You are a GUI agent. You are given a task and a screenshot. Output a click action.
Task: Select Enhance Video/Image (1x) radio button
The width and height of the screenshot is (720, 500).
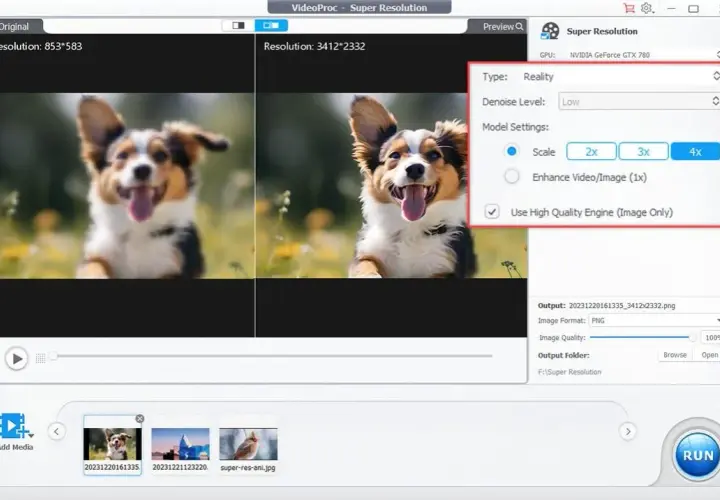[512, 176]
